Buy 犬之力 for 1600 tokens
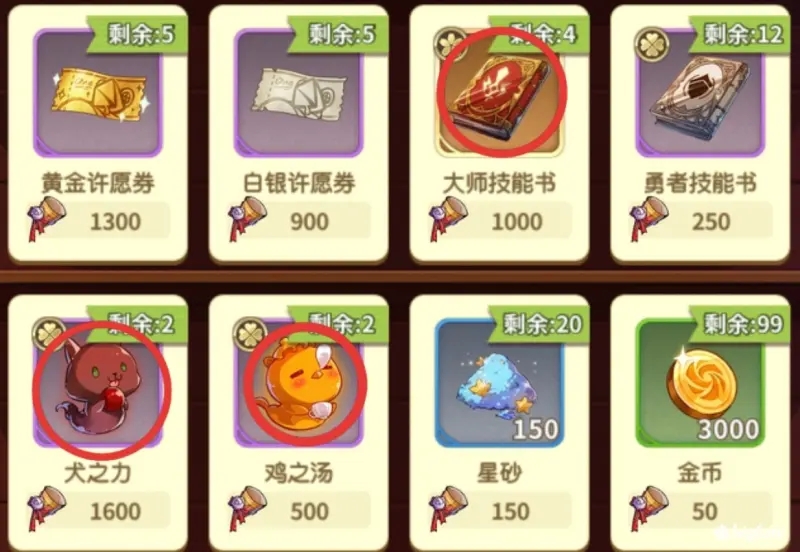Viewport: 800px width, 552px height. [x=99, y=511]
